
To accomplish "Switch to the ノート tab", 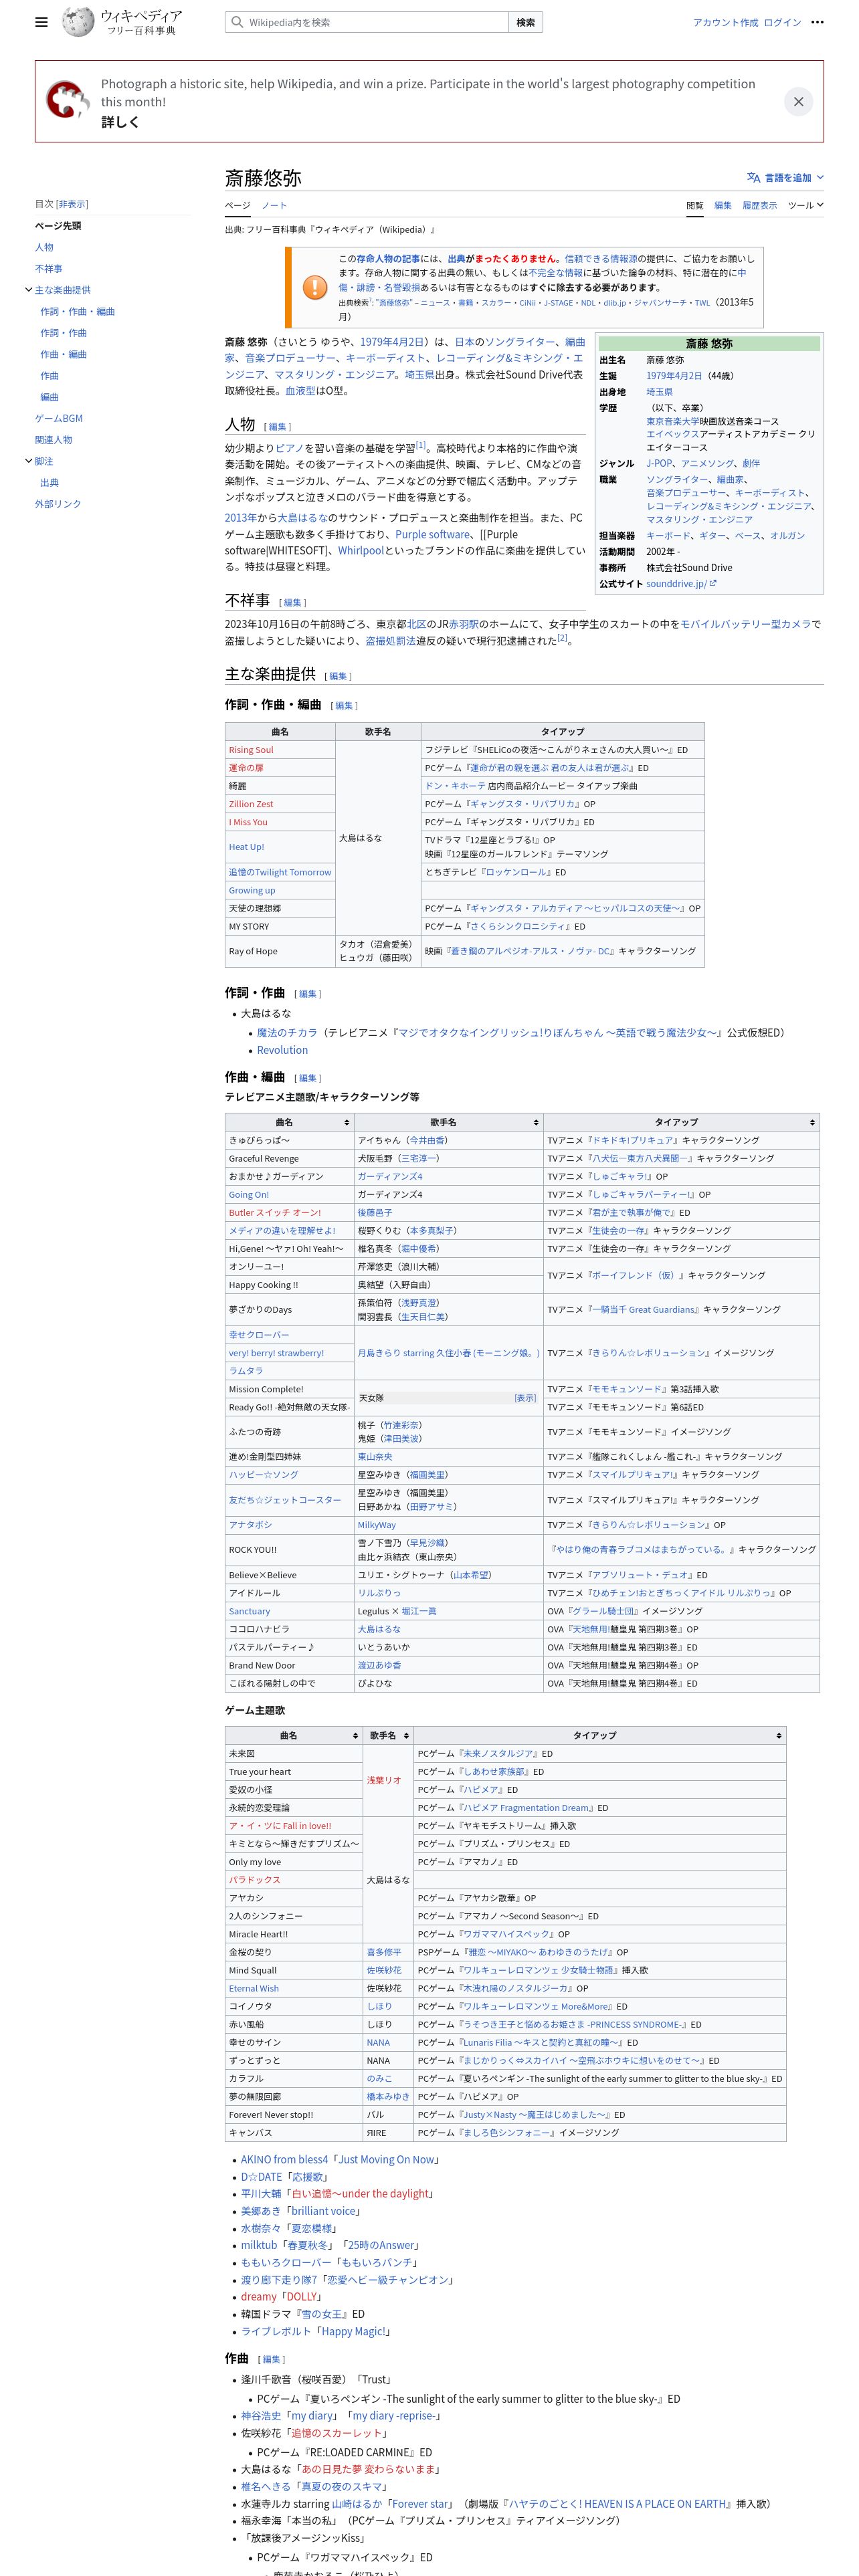I will [x=274, y=205].
